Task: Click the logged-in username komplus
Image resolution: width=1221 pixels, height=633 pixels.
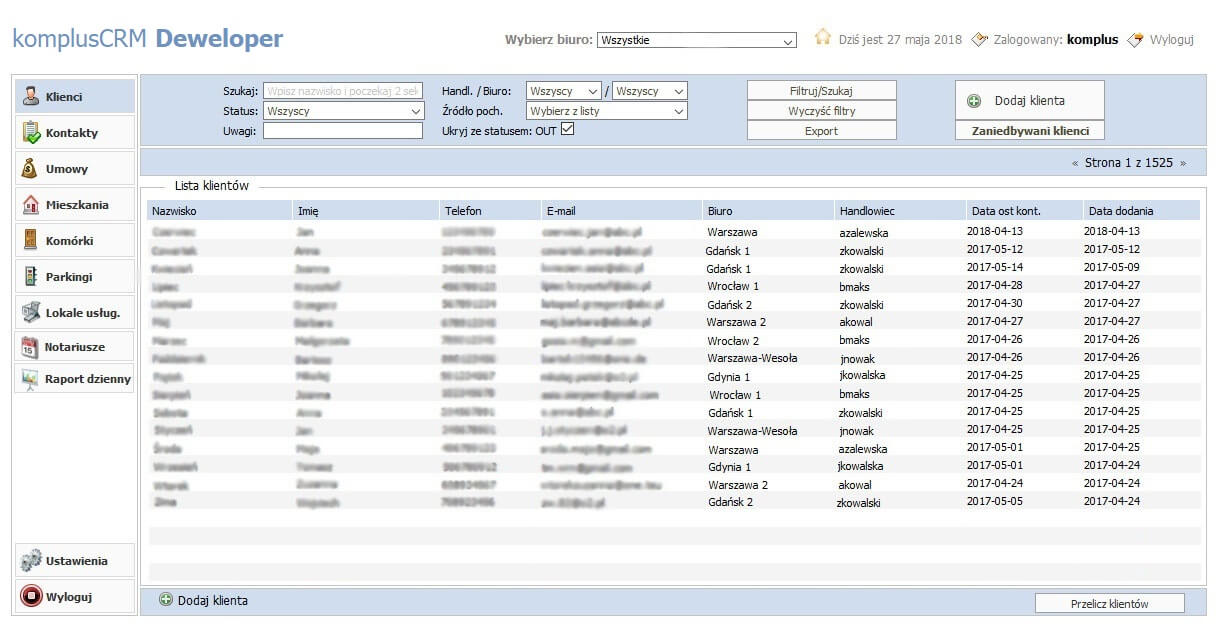Action: [x=1093, y=40]
